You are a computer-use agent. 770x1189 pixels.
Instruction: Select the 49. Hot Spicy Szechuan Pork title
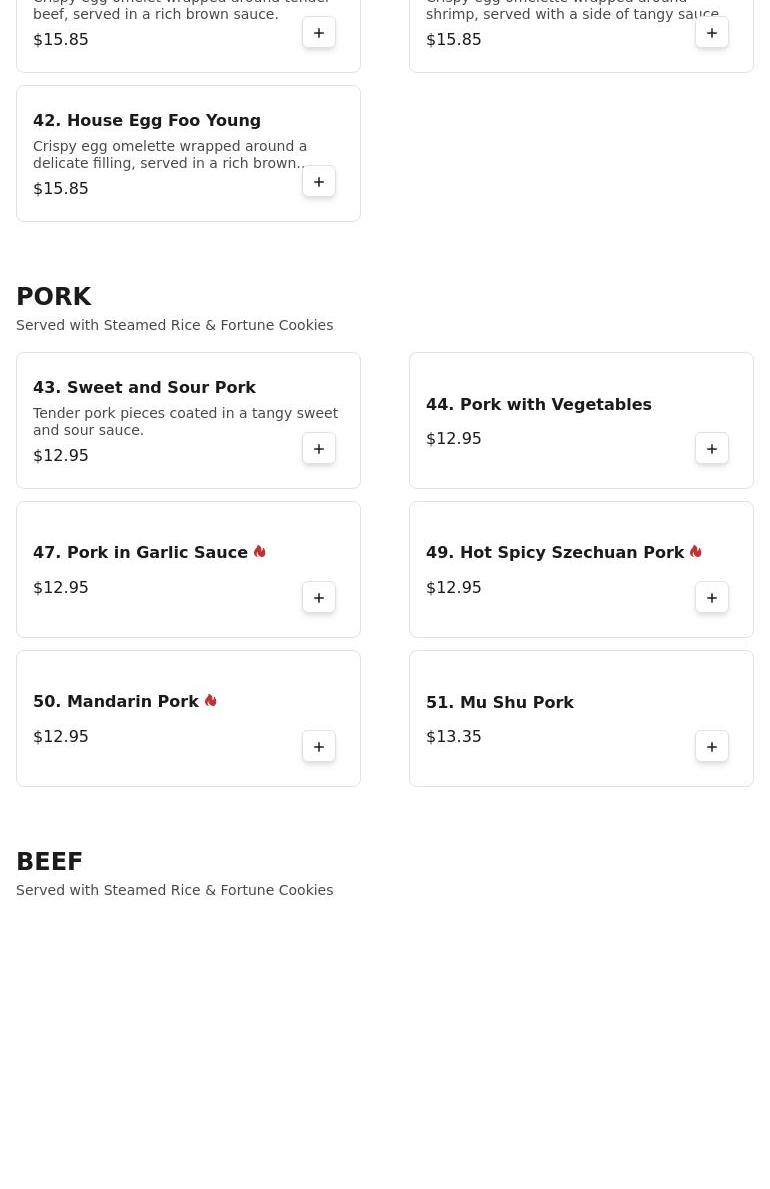click(555, 552)
